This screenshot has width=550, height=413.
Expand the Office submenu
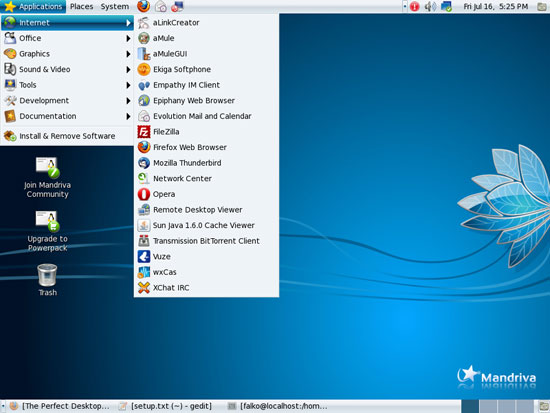(x=67, y=38)
